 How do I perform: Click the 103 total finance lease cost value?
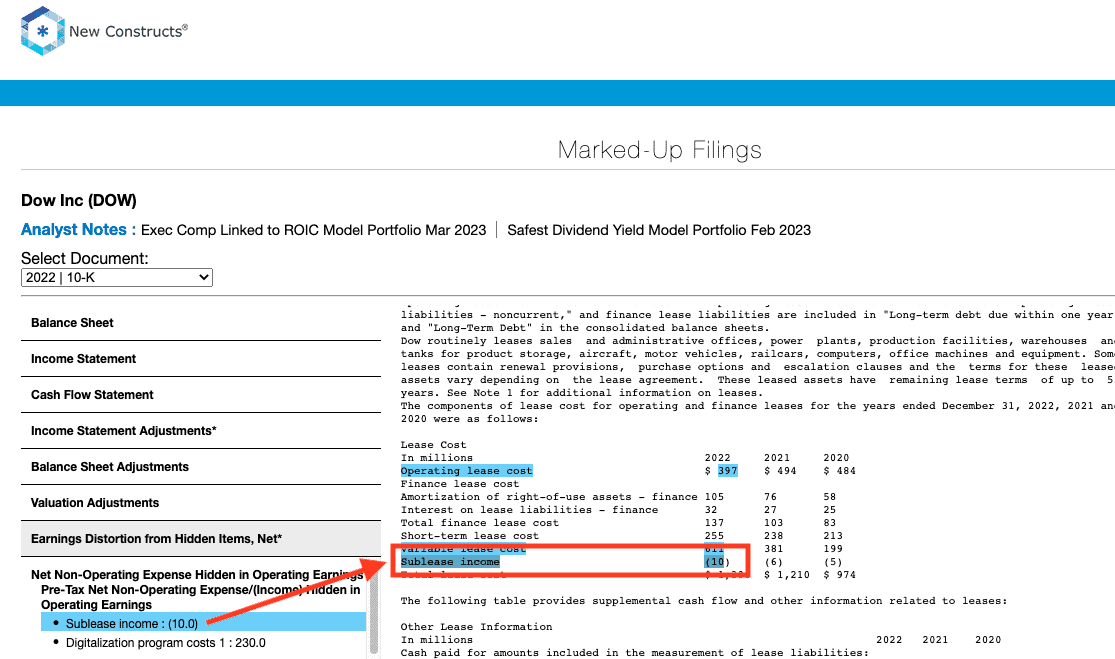[774, 523]
